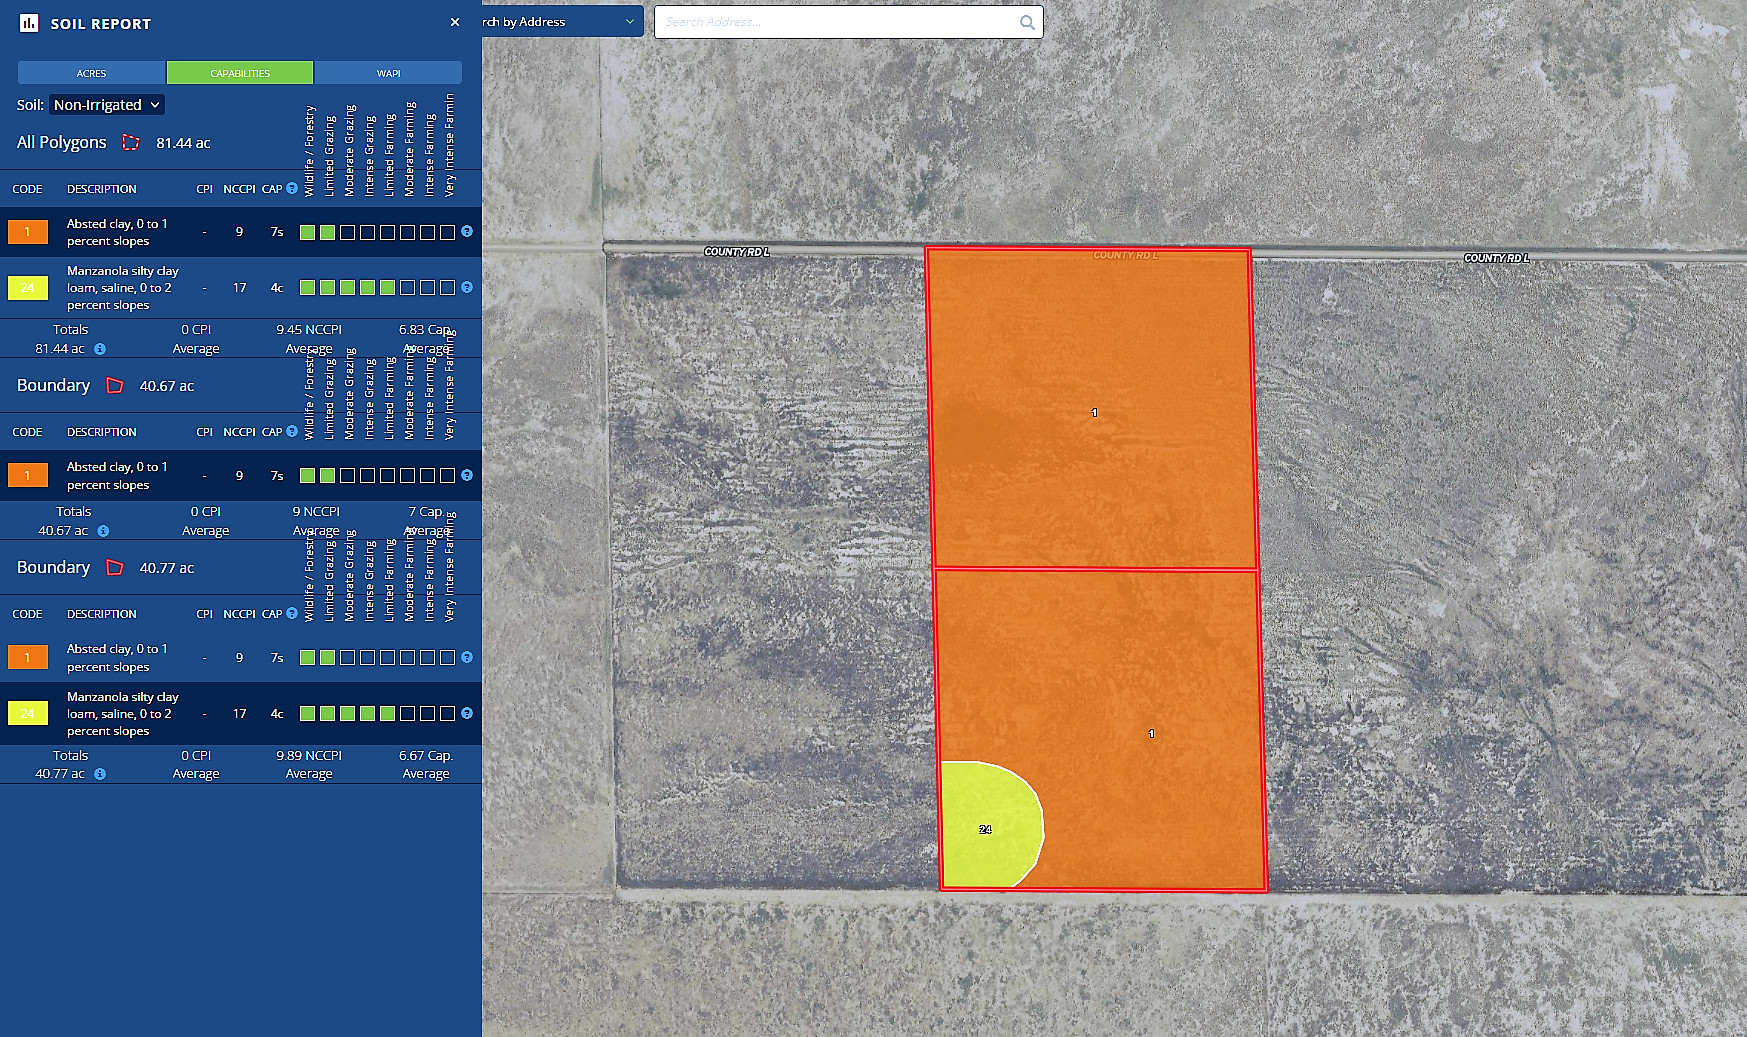
Task: Click info icon next to 40.67 ac totals
Action: (103, 531)
